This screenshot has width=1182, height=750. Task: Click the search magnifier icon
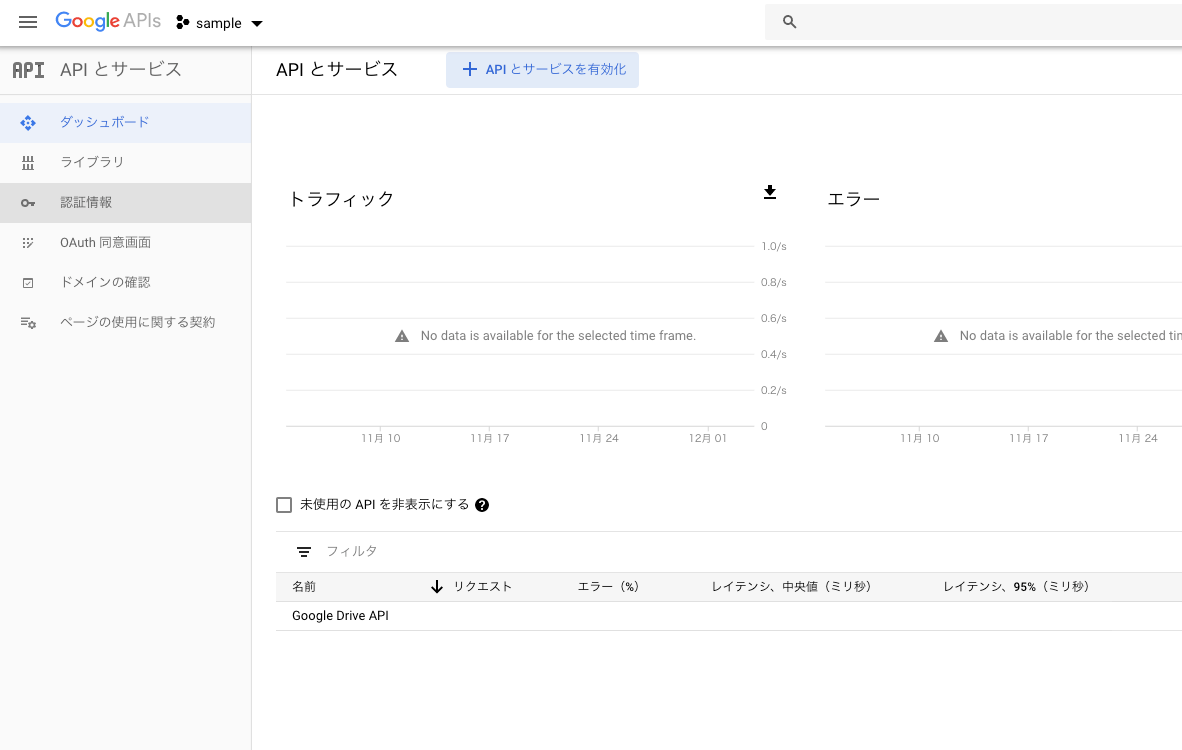pos(789,22)
